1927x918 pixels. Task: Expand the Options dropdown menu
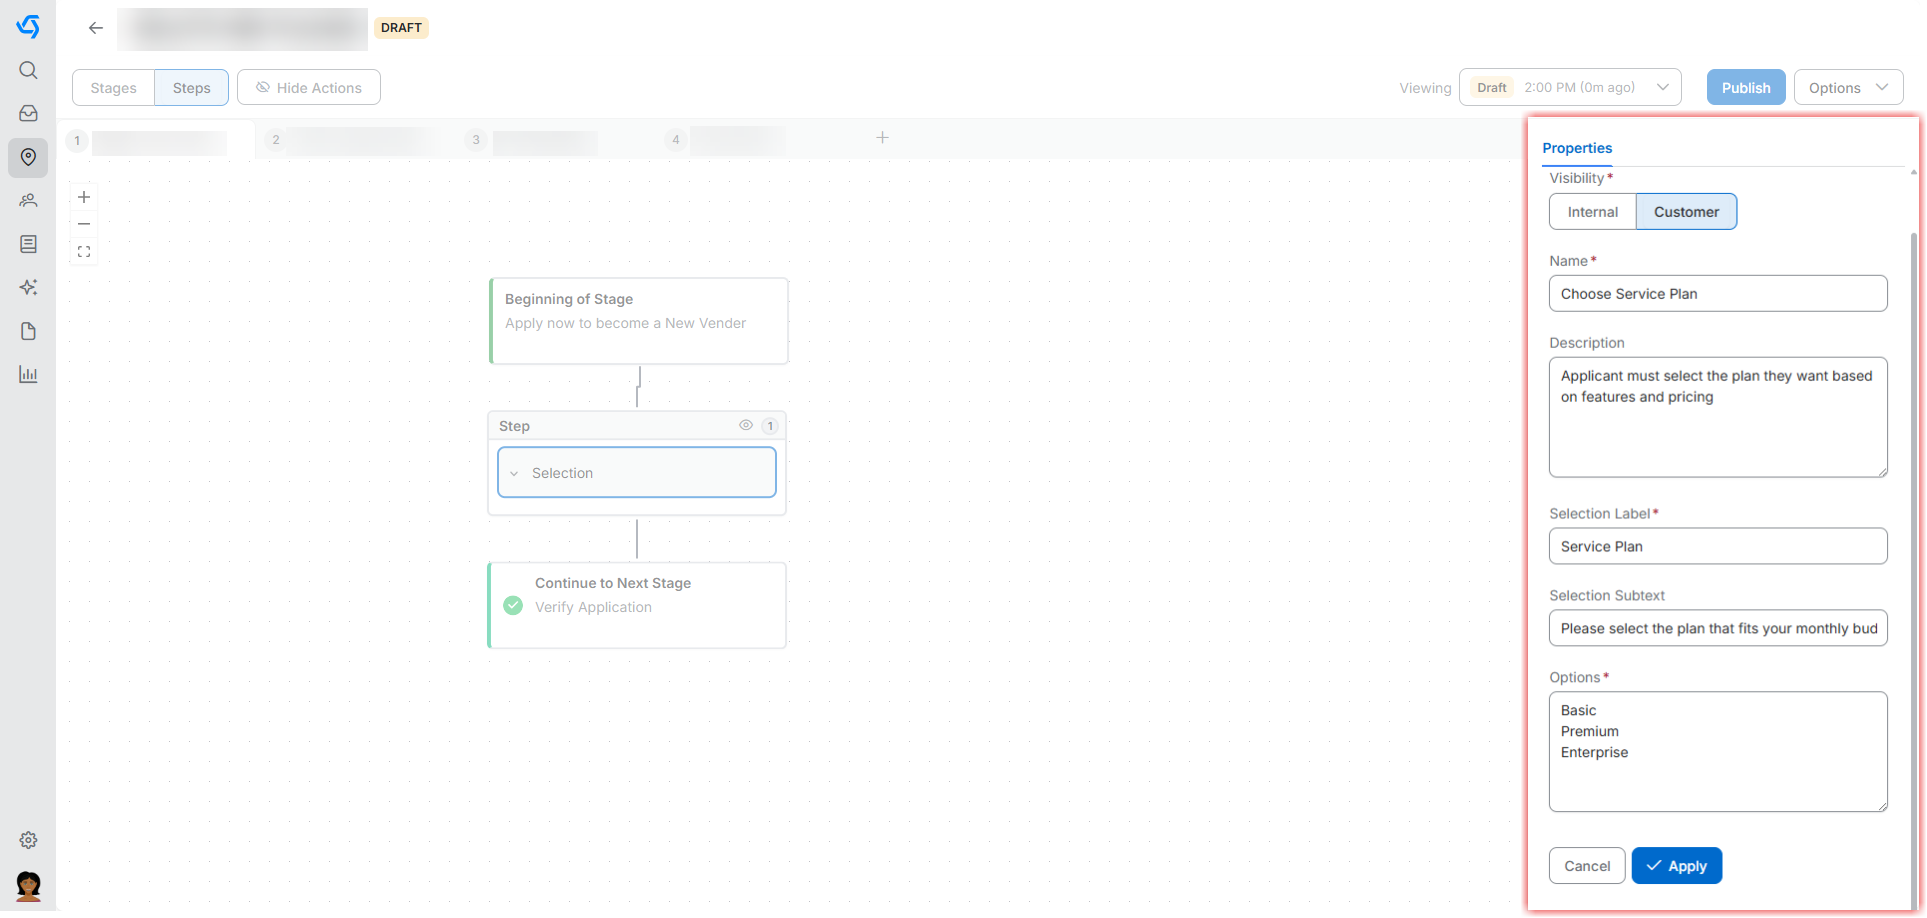1847,88
